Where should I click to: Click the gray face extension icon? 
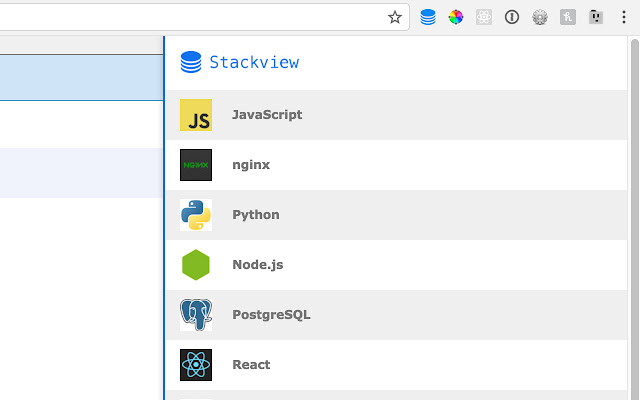click(596, 17)
